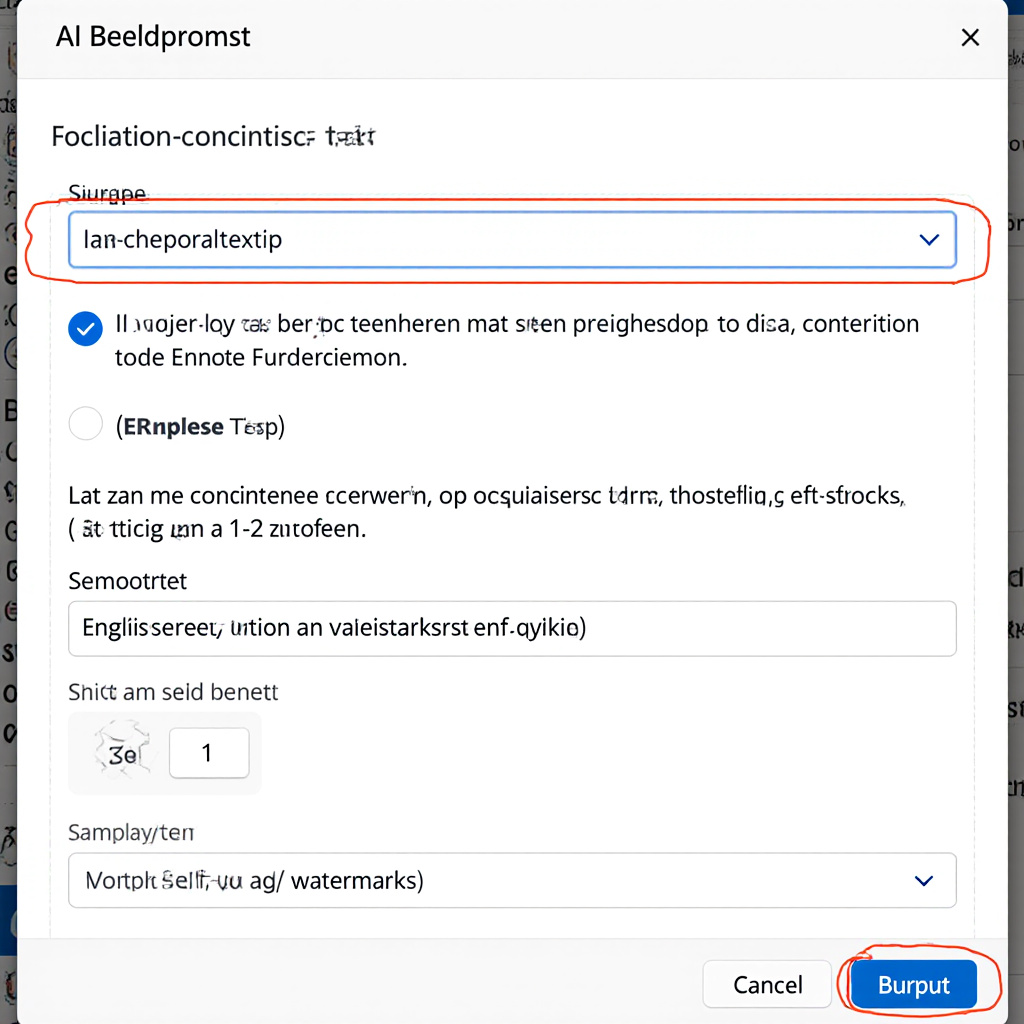Click the Shict am seld benett label

(x=173, y=692)
